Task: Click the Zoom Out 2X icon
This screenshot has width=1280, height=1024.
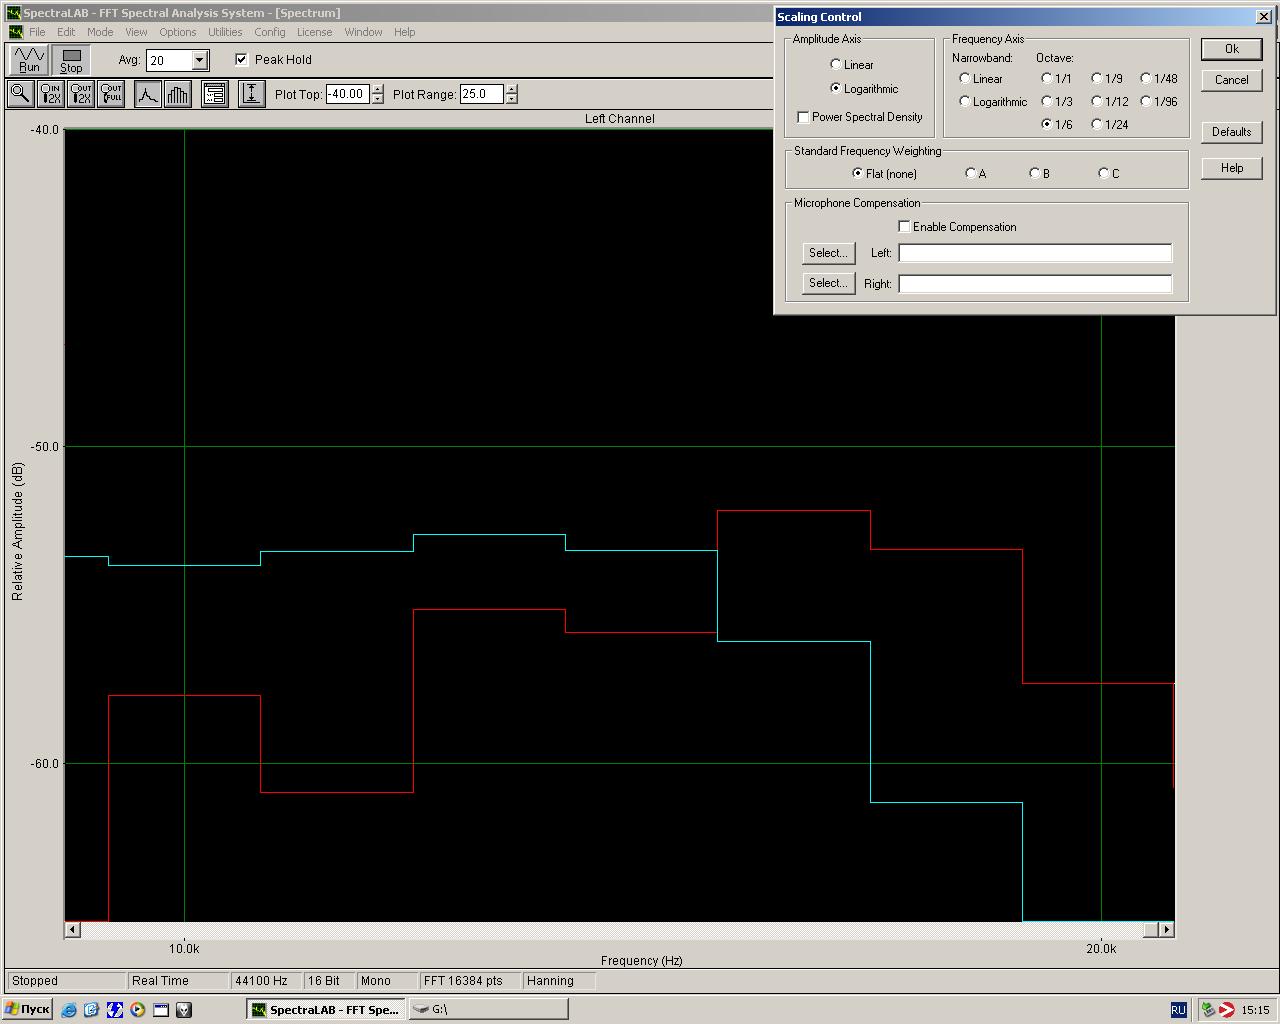Action: click(81, 94)
